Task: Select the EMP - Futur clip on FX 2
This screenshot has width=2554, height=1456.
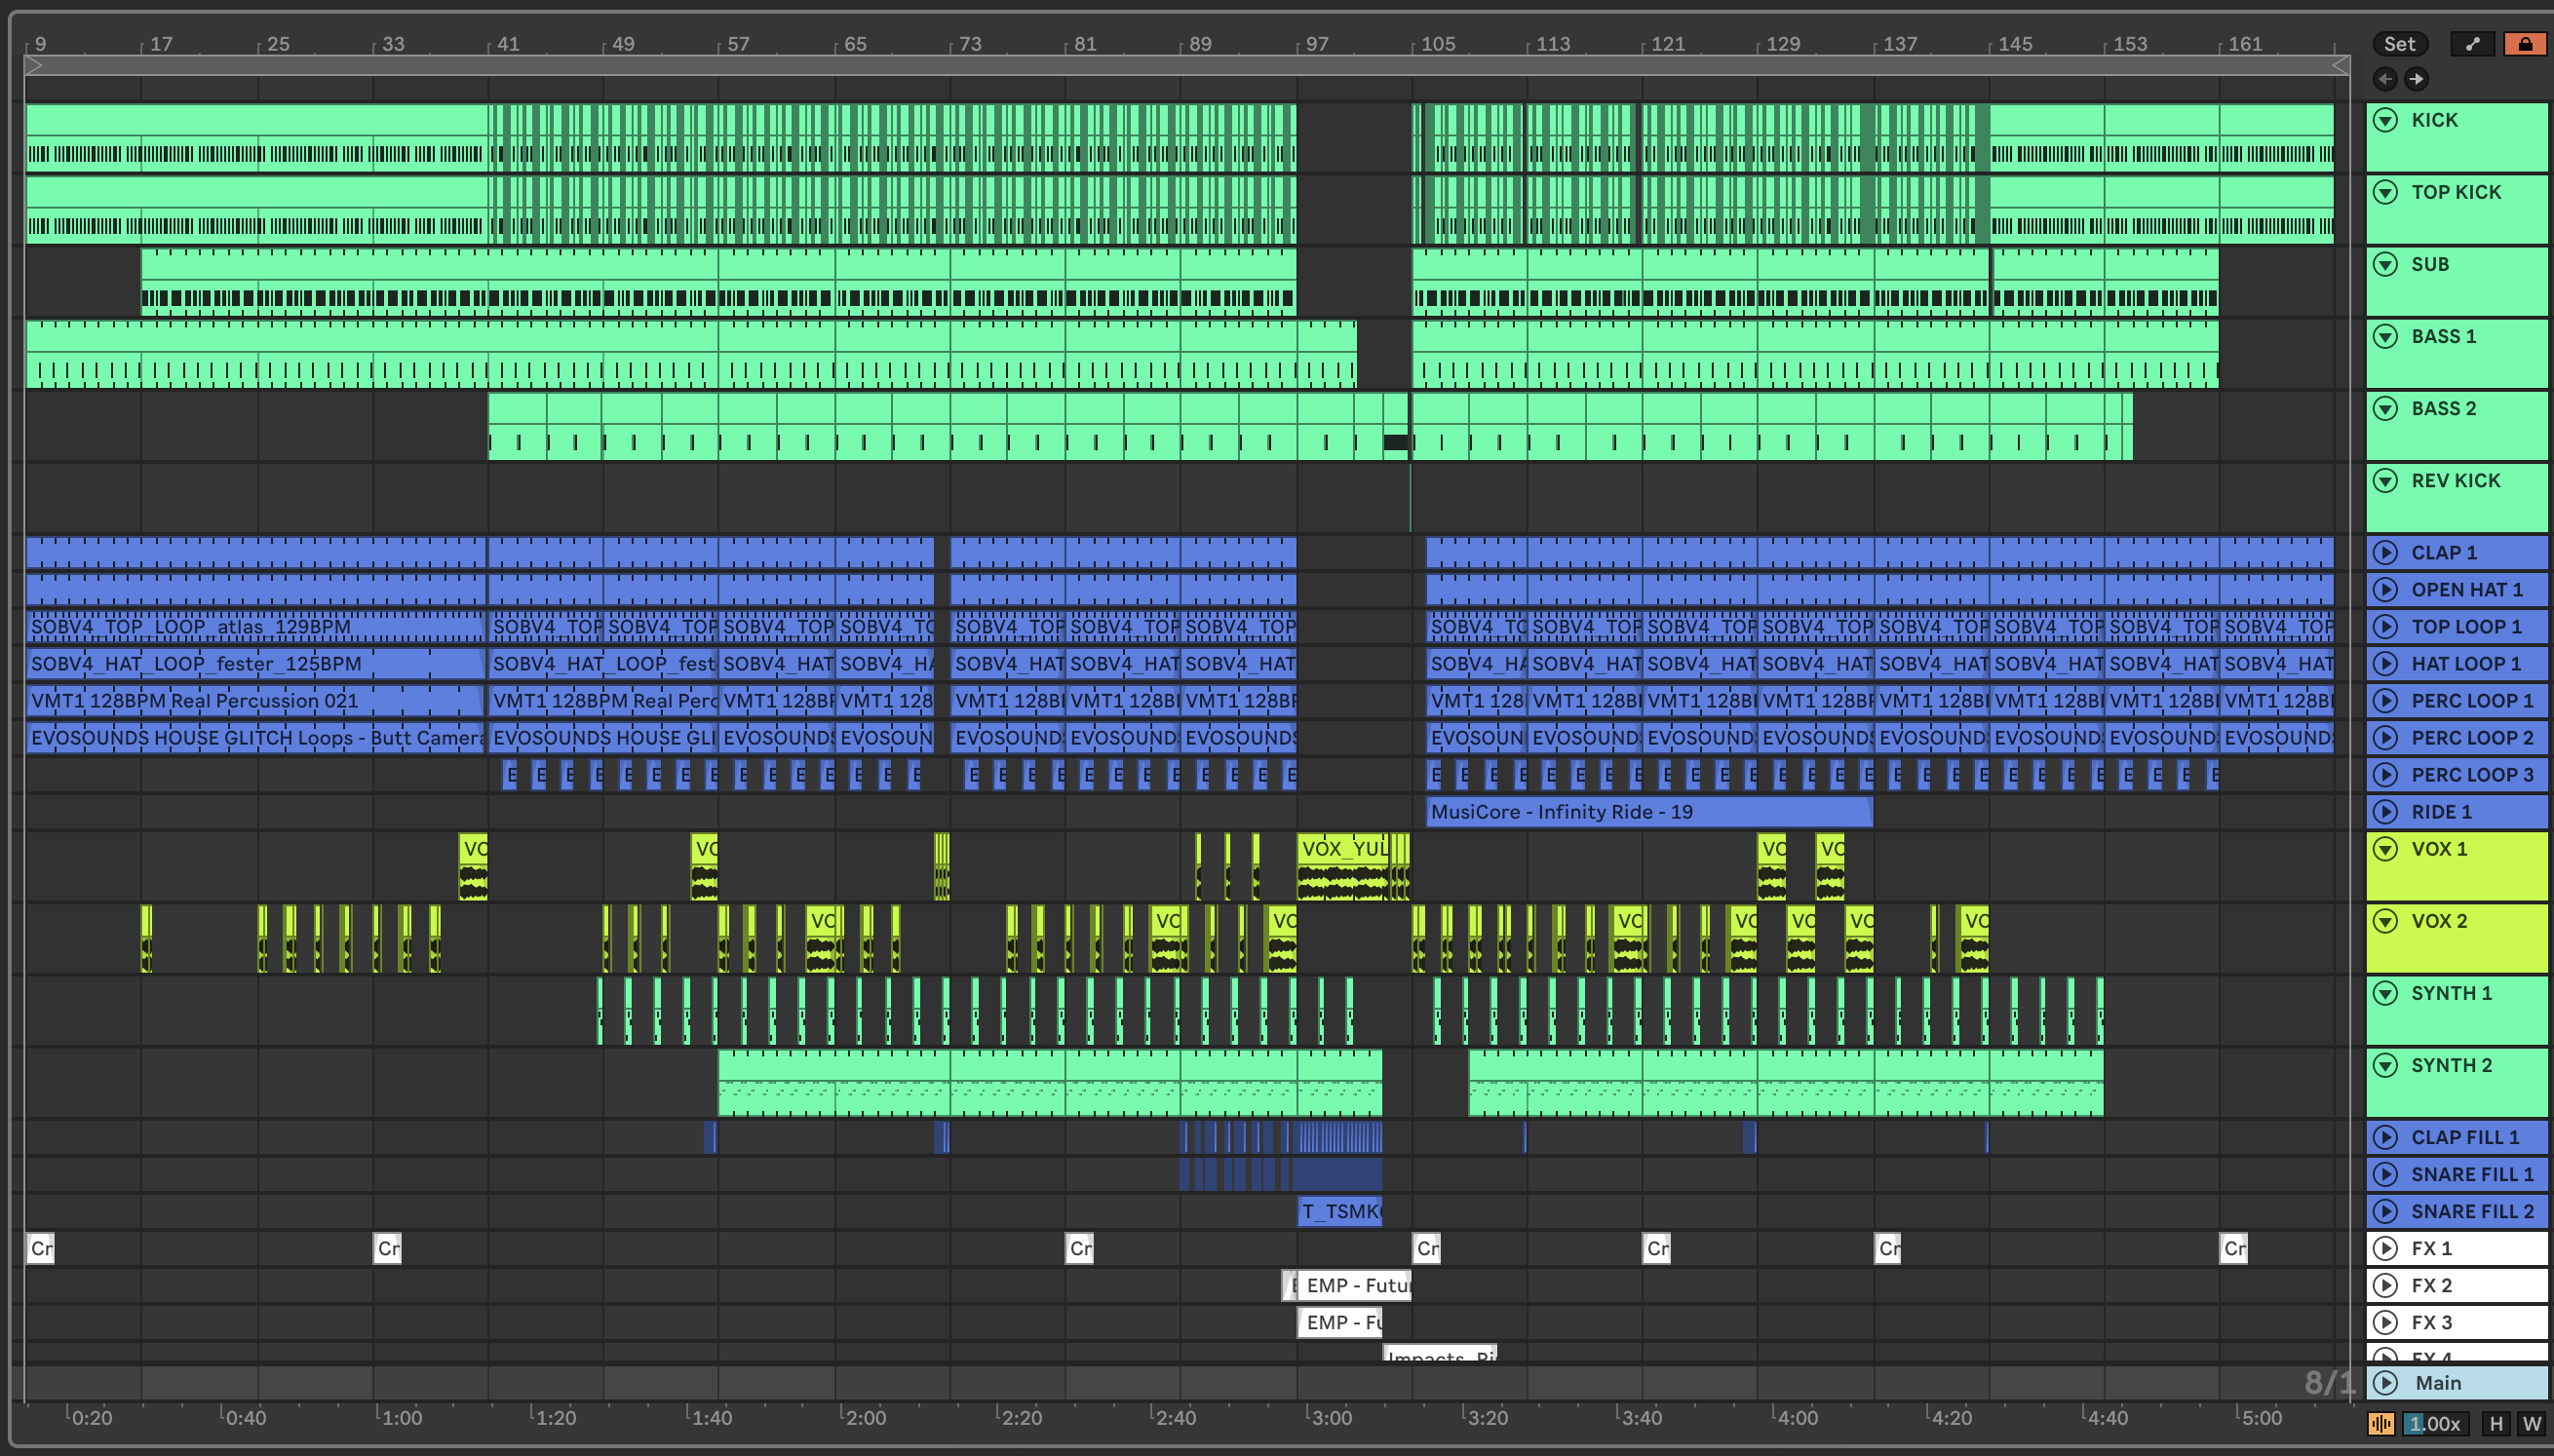Action: pos(1354,1285)
